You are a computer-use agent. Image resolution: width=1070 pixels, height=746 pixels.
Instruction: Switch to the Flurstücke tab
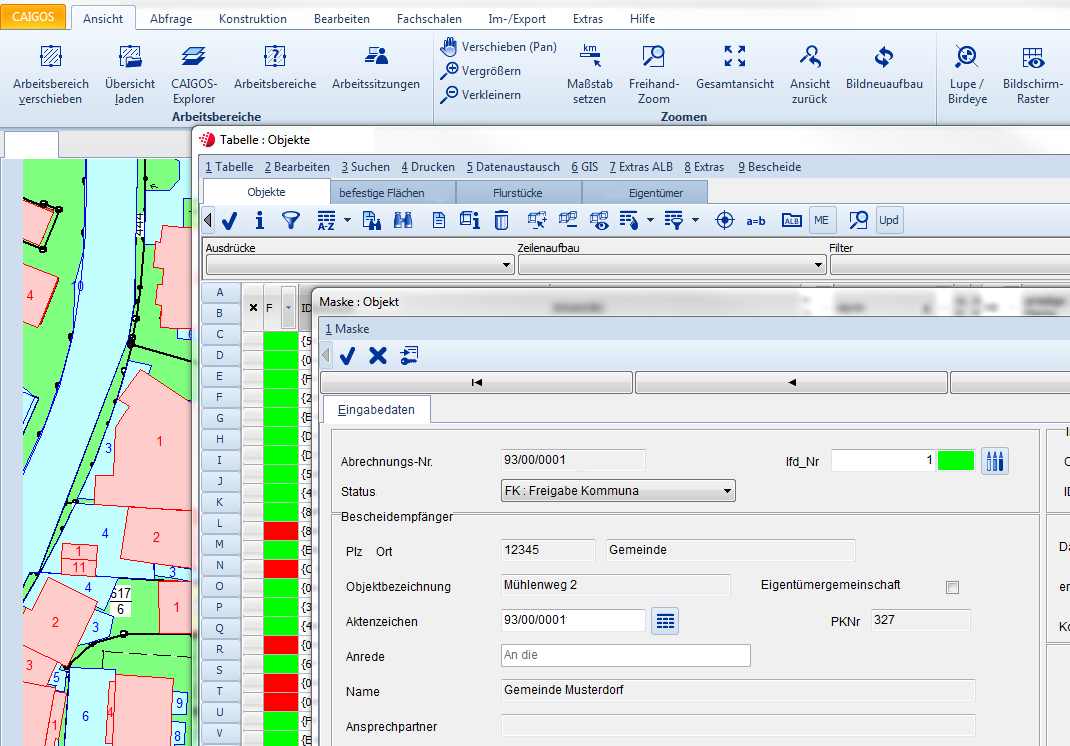click(x=518, y=192)
